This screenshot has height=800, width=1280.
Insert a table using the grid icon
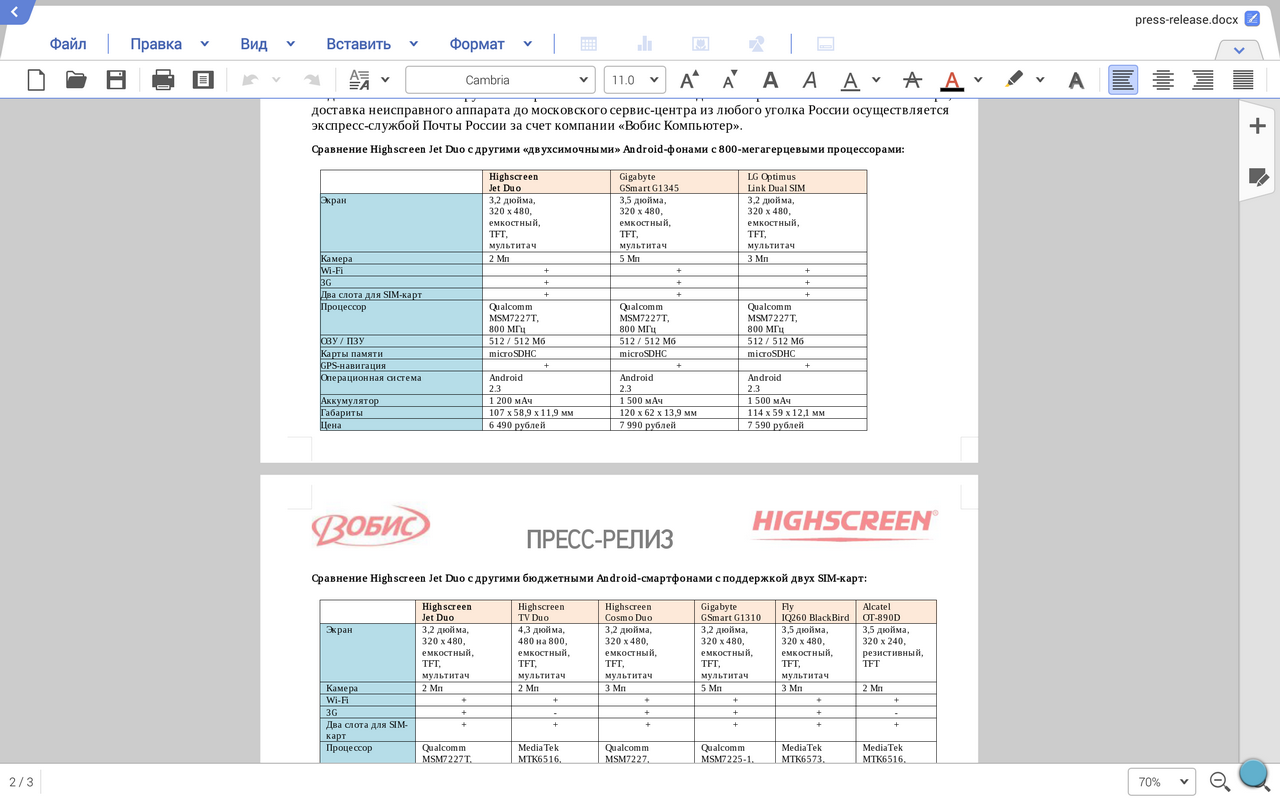click(589, 44)
